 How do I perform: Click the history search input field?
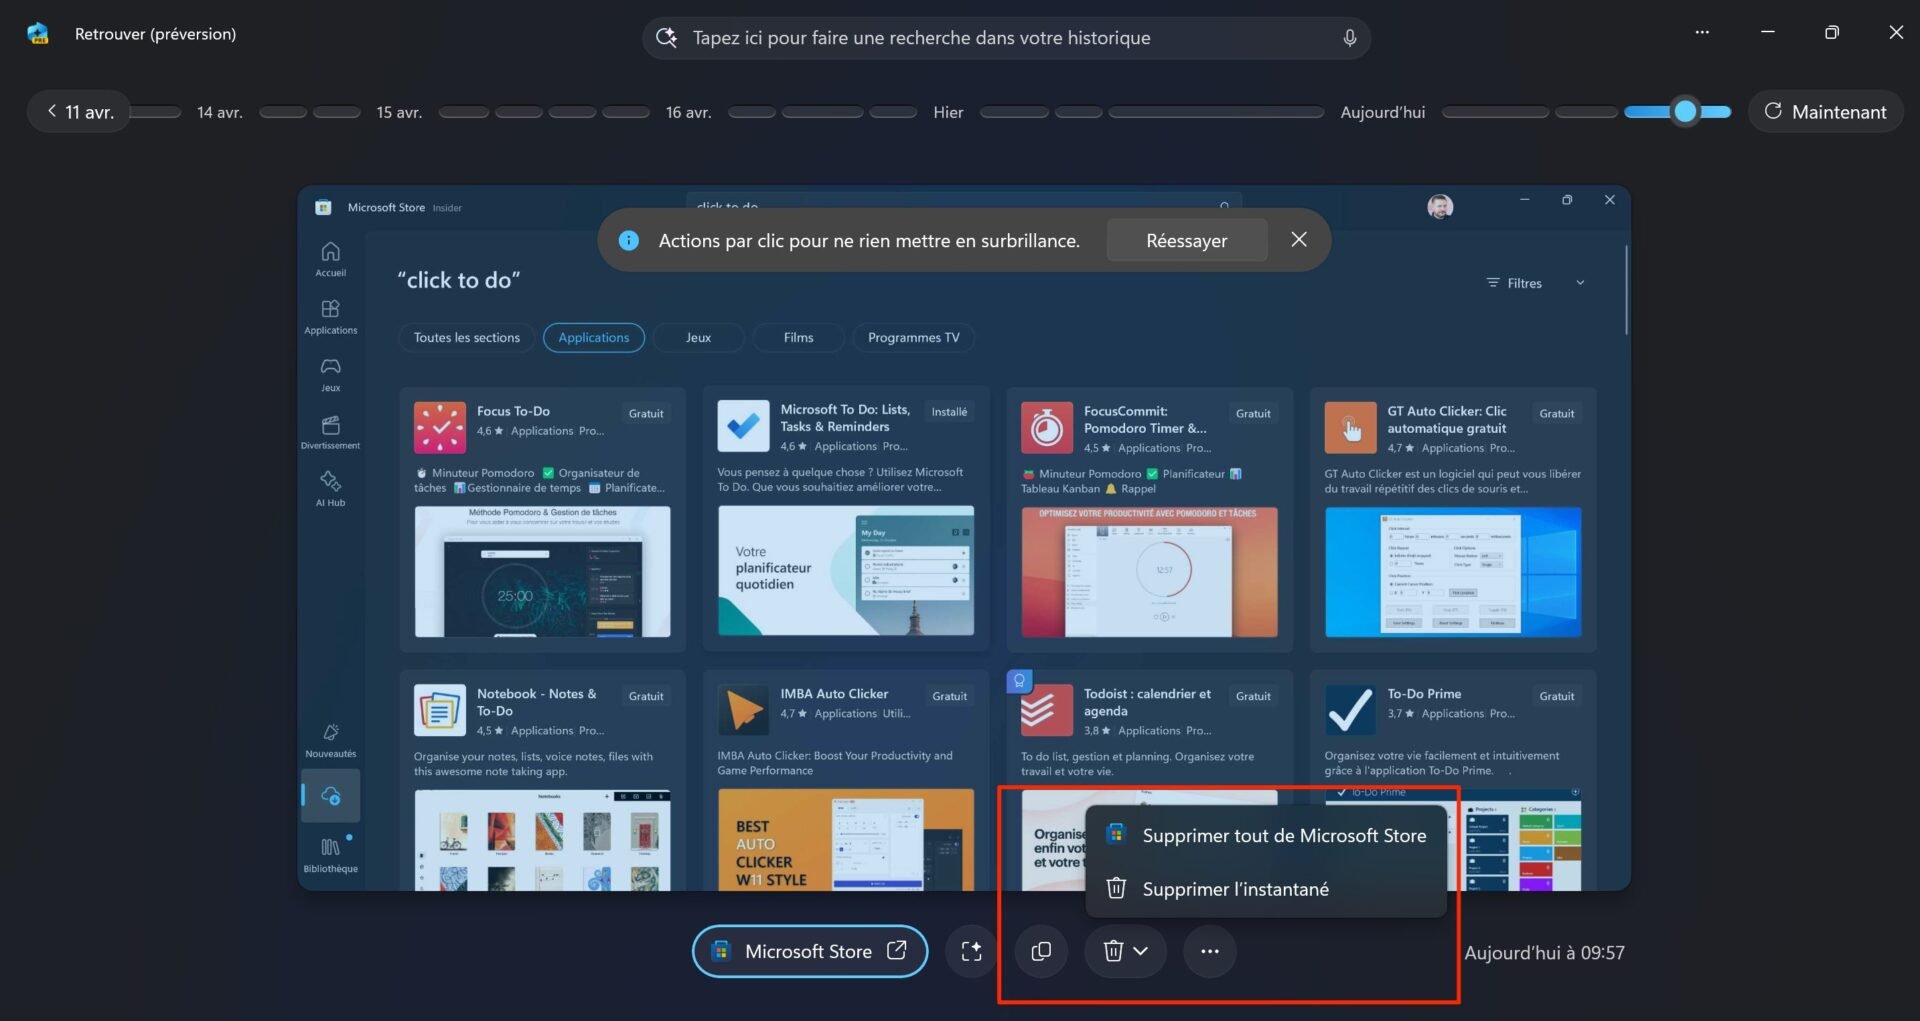1006,38
